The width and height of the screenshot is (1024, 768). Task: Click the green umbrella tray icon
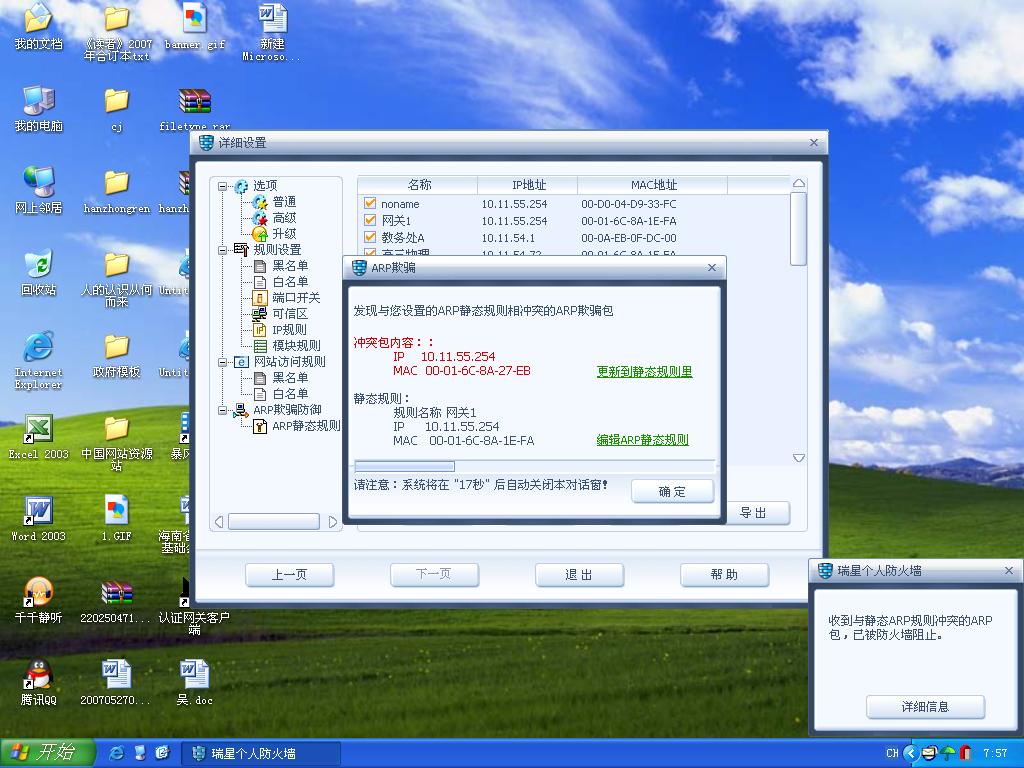click(x=948, y=753)
